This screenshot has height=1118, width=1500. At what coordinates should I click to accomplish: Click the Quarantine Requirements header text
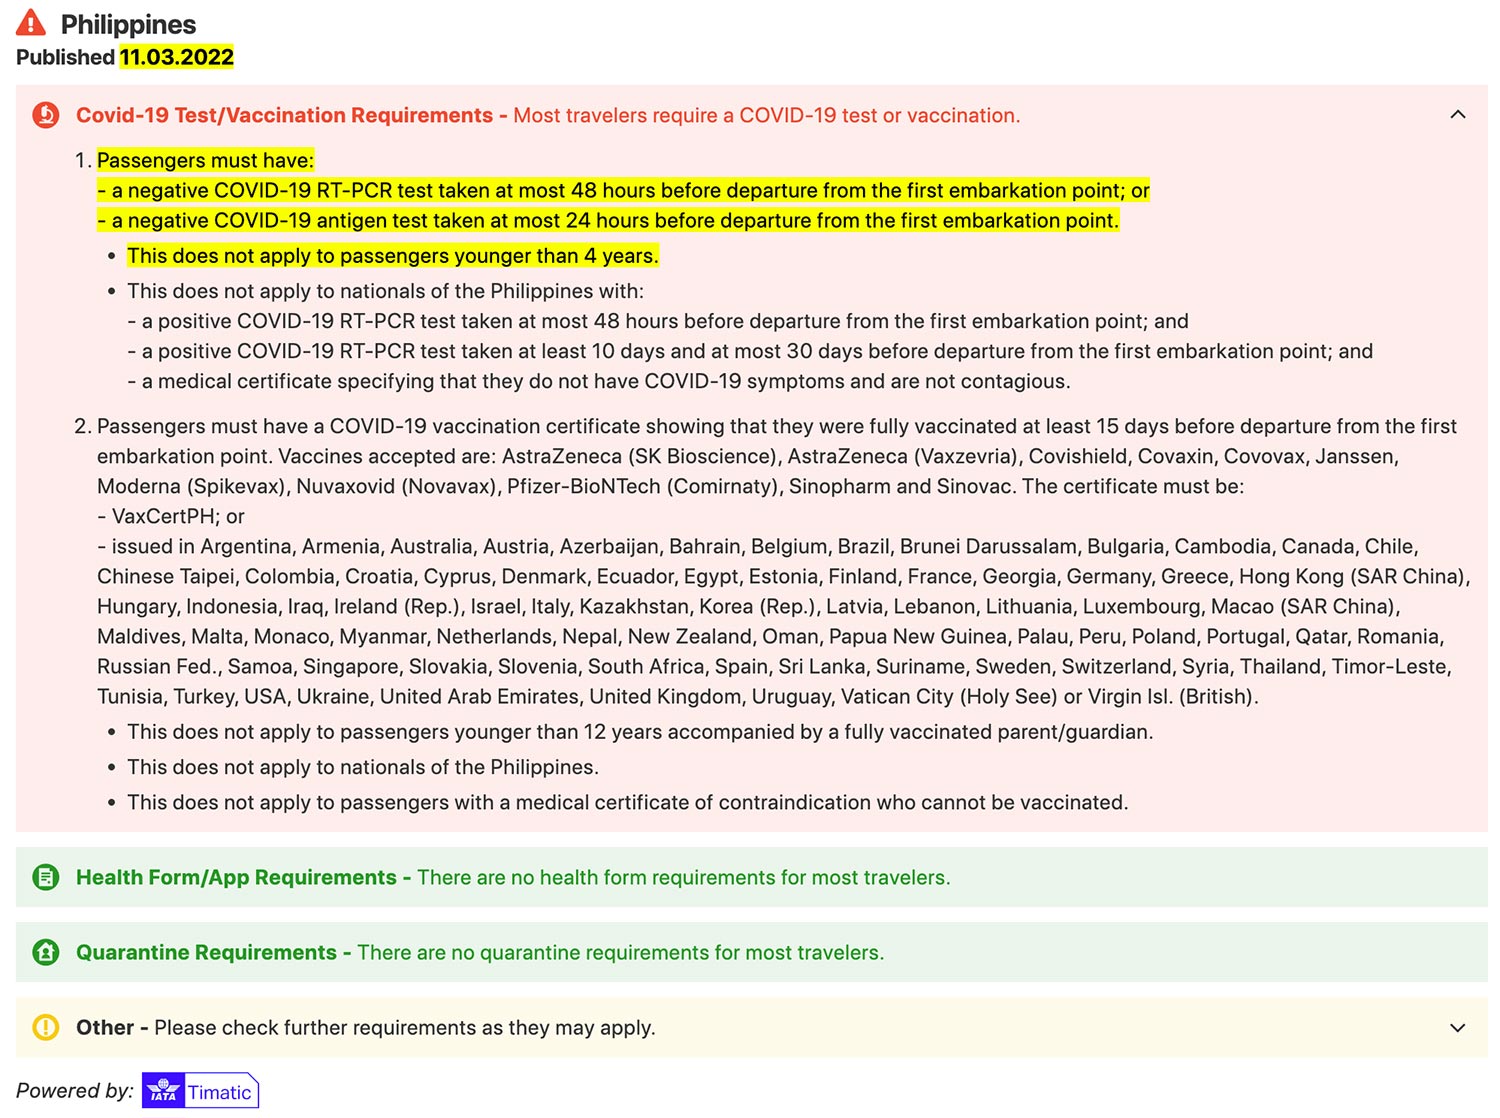coord(207,952)
